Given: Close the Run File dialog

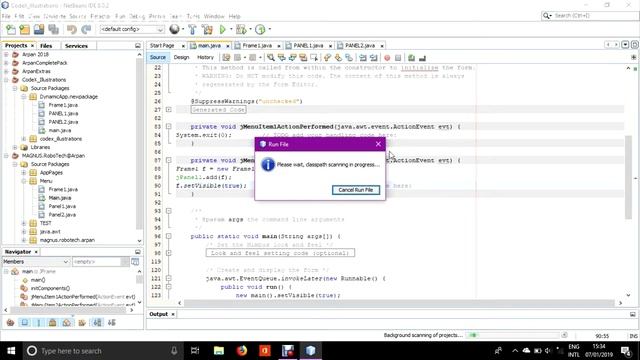Looking at the screenshot, I should [x=378, y=144].
